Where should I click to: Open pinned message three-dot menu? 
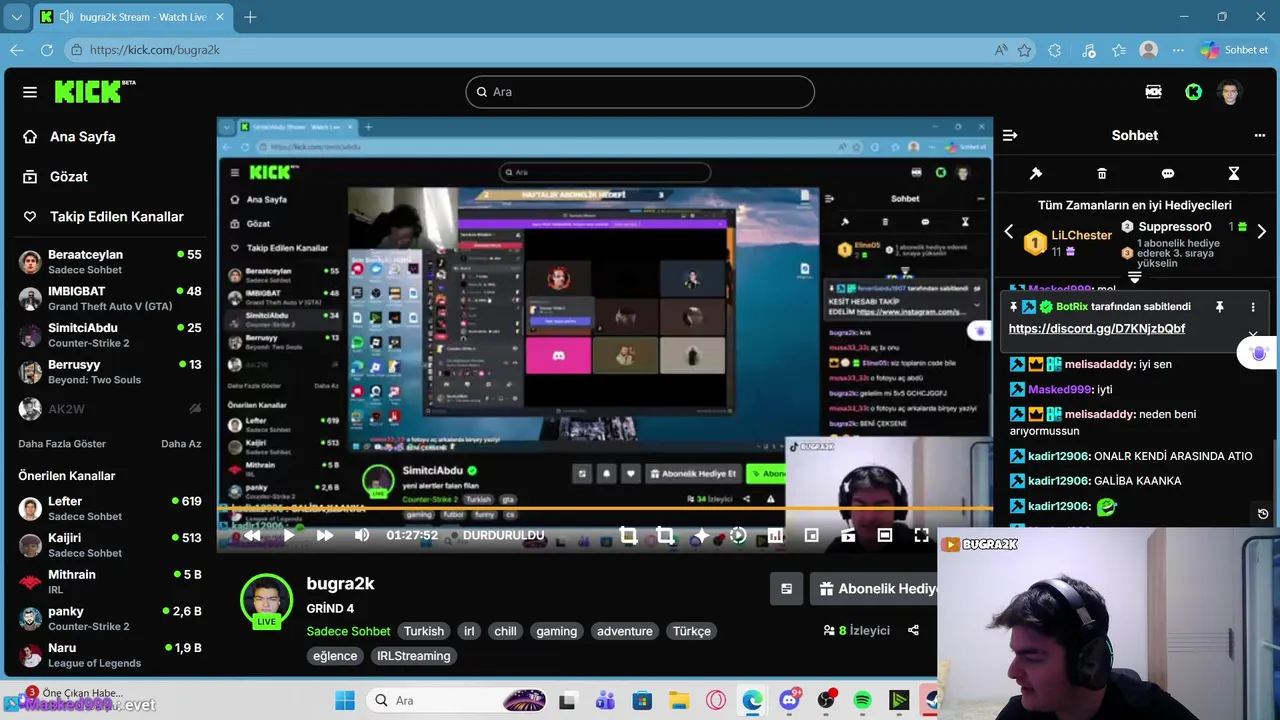coord(1253,307)
